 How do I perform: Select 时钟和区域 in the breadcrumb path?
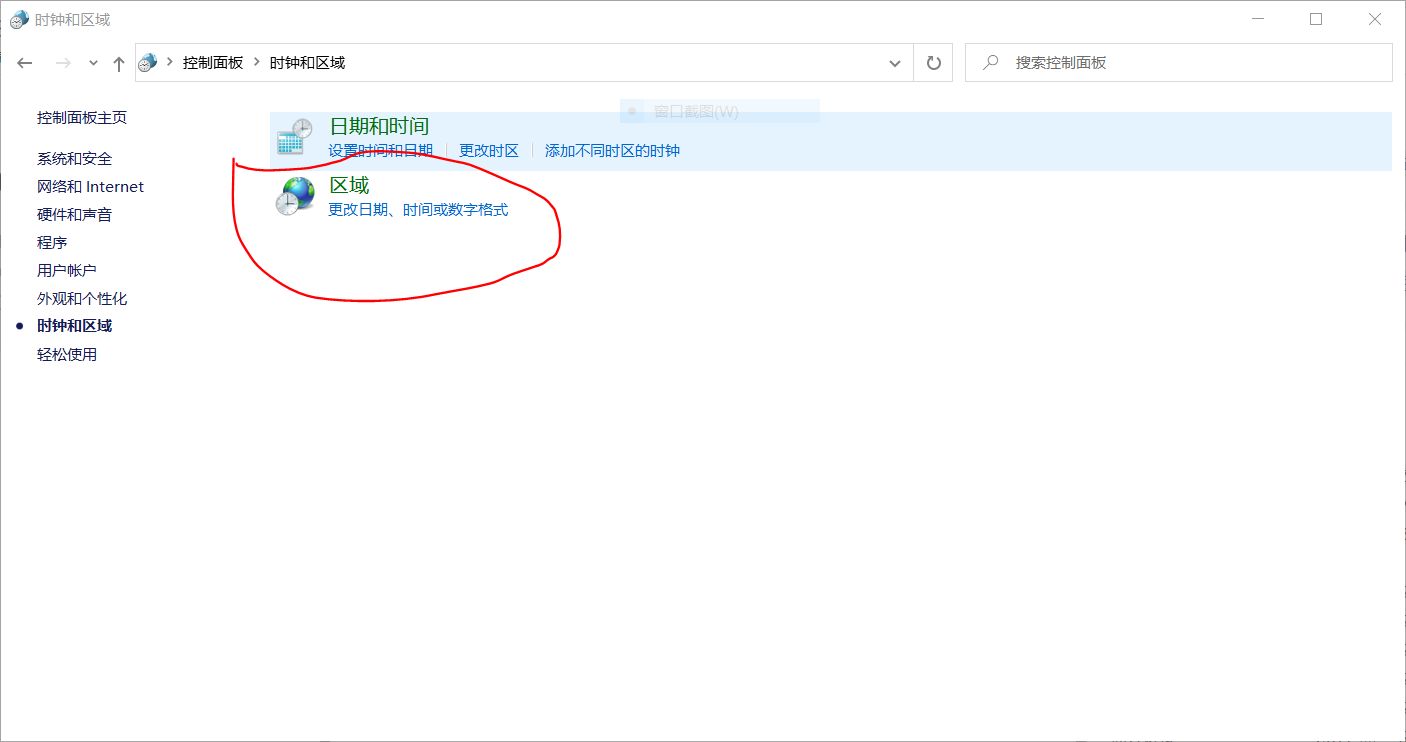(307, 62)
